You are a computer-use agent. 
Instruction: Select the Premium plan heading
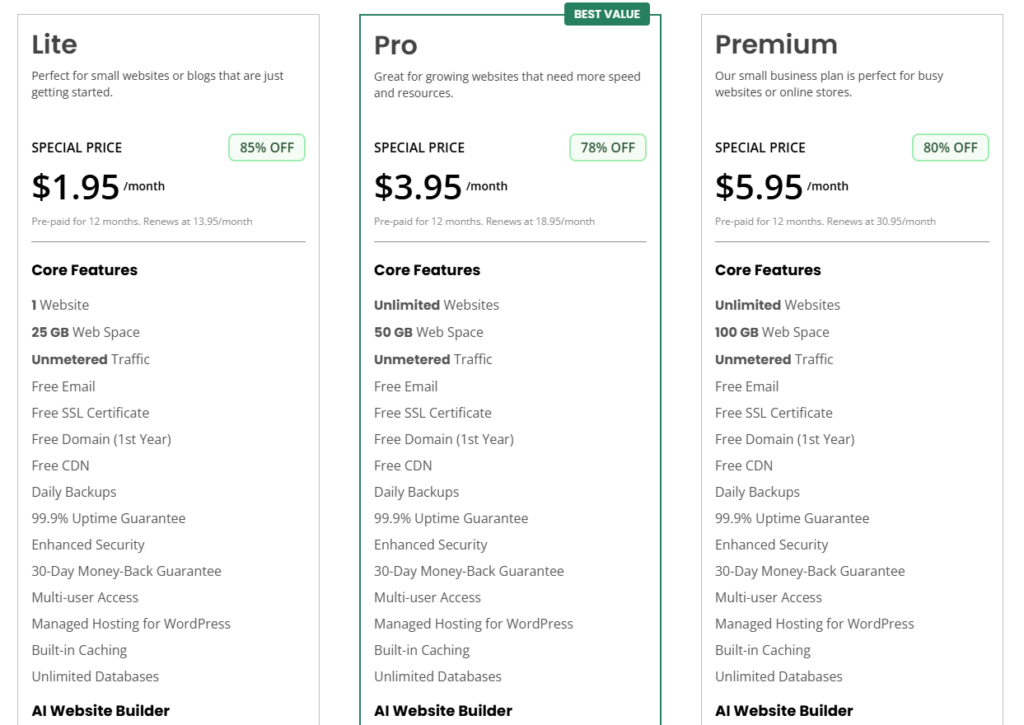click(776, 44)
